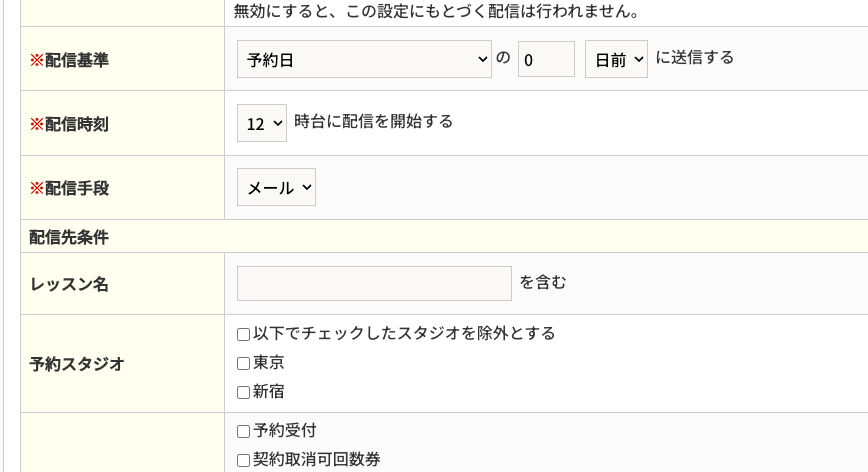Select the 契約取消可回数券 checkbox

(x=244, y=460)
